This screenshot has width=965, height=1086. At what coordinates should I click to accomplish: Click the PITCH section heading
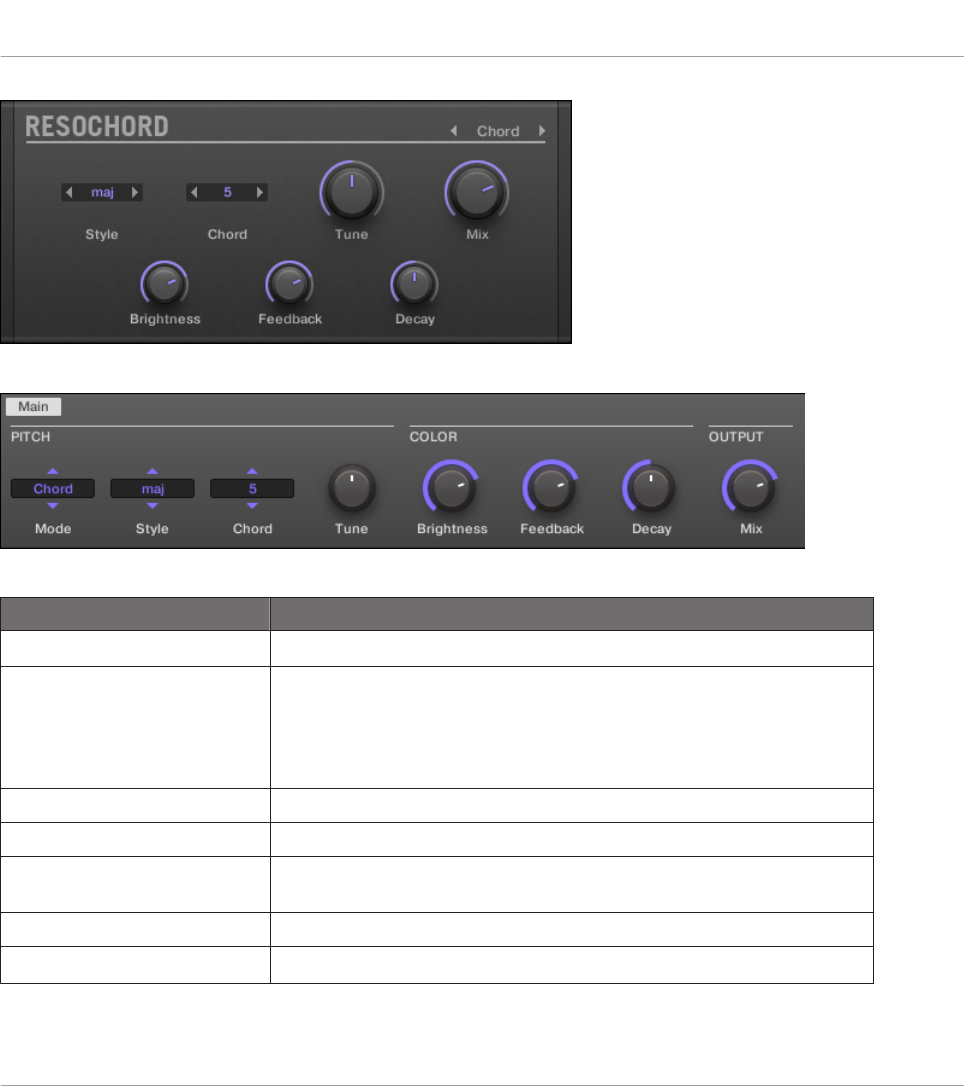click(30, 437)
